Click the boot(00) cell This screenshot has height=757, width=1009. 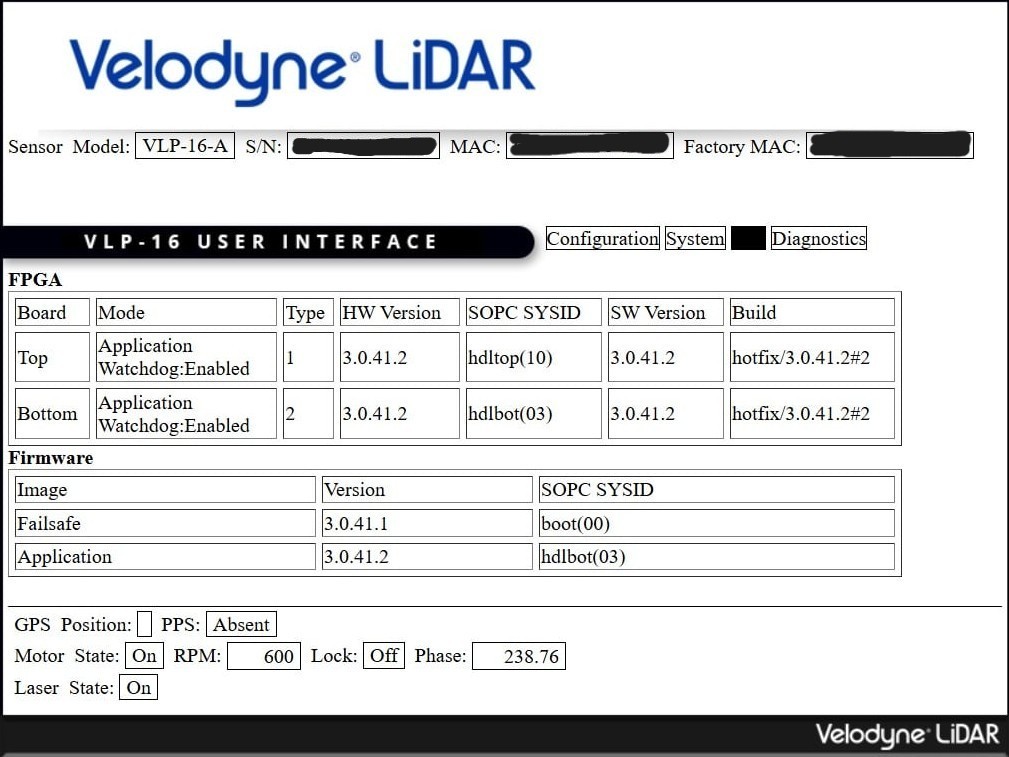[x=717, y=523]
